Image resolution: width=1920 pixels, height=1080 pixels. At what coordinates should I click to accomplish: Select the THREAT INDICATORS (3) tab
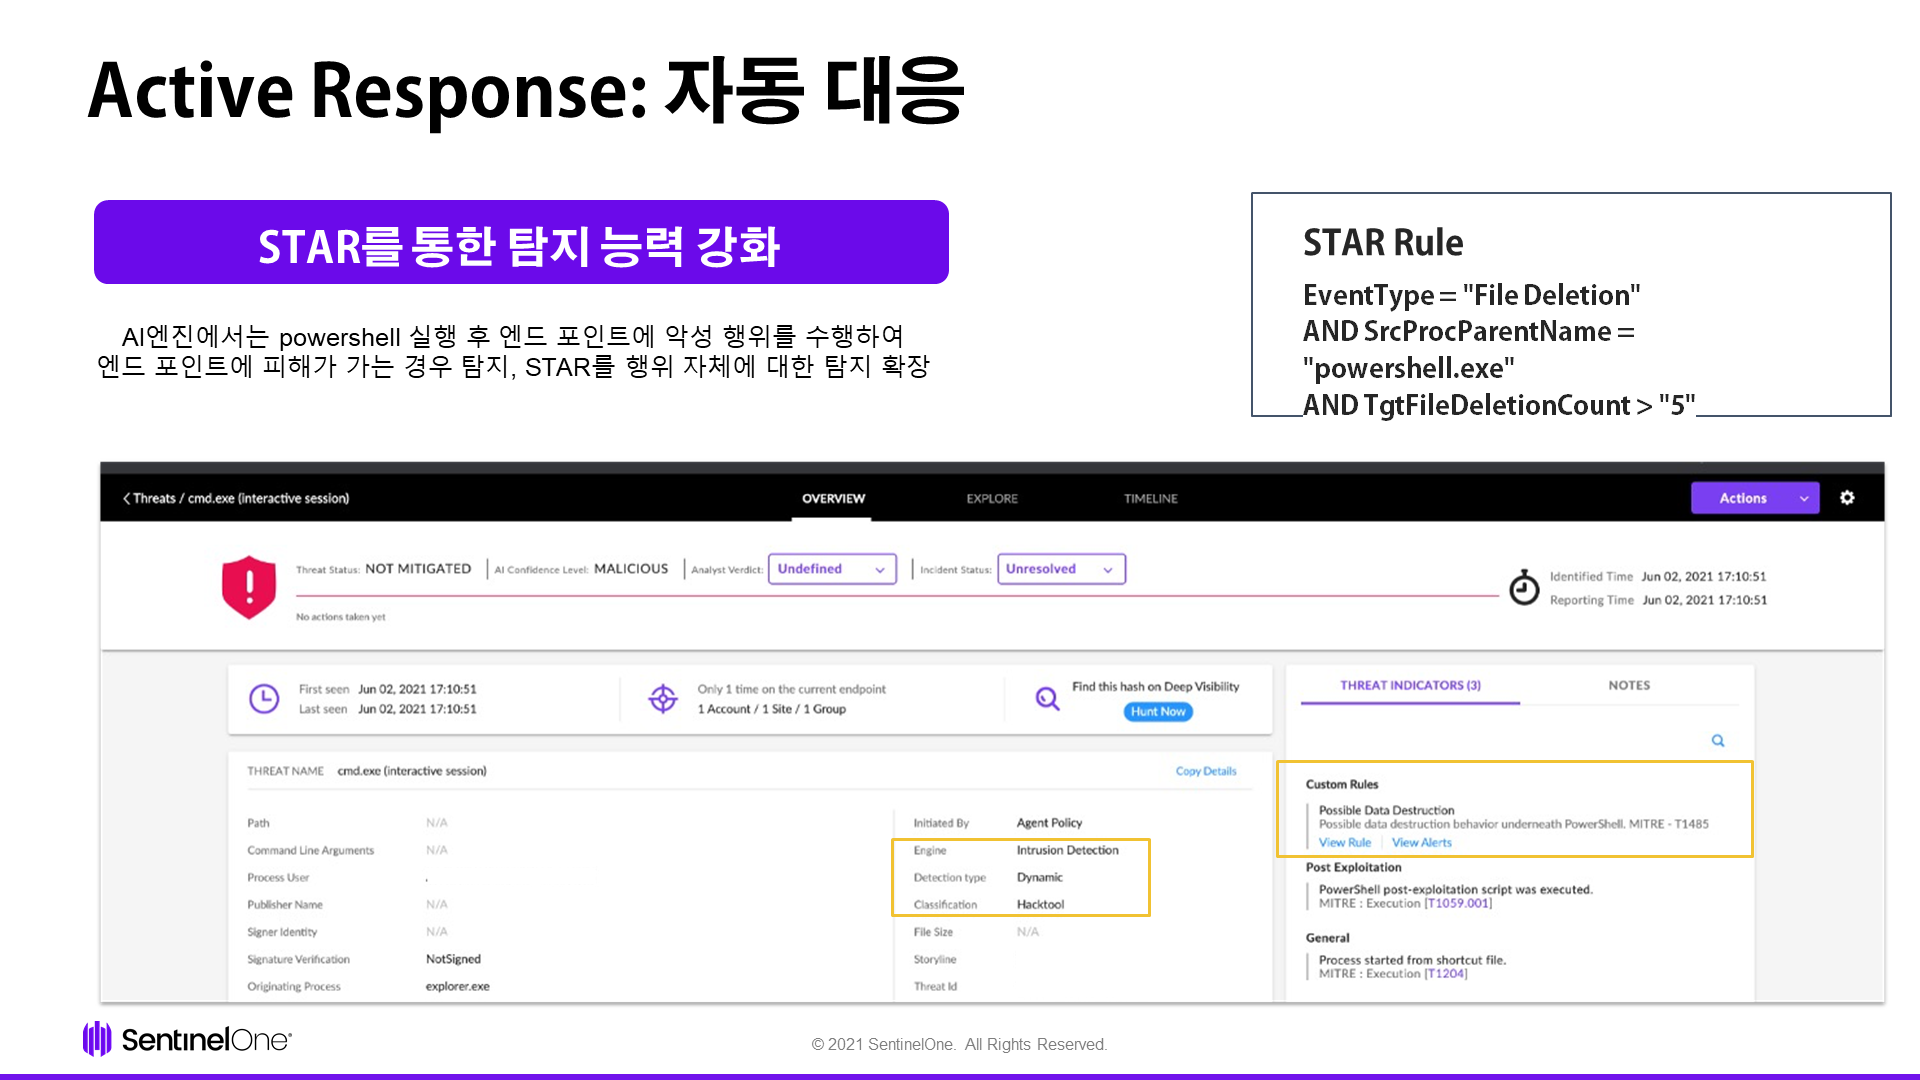pyautogui.click(x=1410, y=685)
